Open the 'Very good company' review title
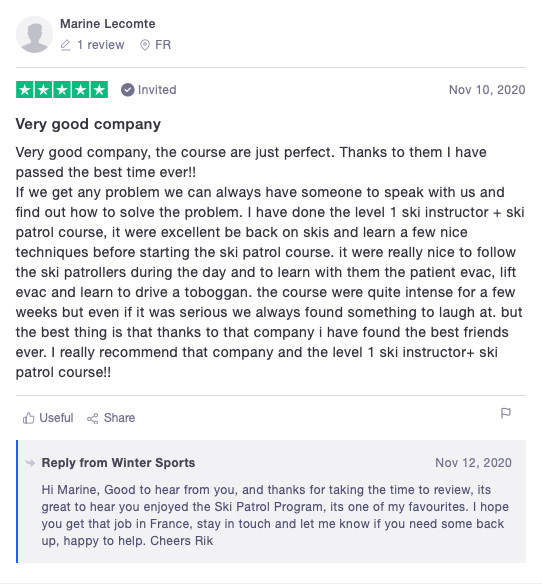The height and width of the screenshot is (584, 542). point(88,124)
